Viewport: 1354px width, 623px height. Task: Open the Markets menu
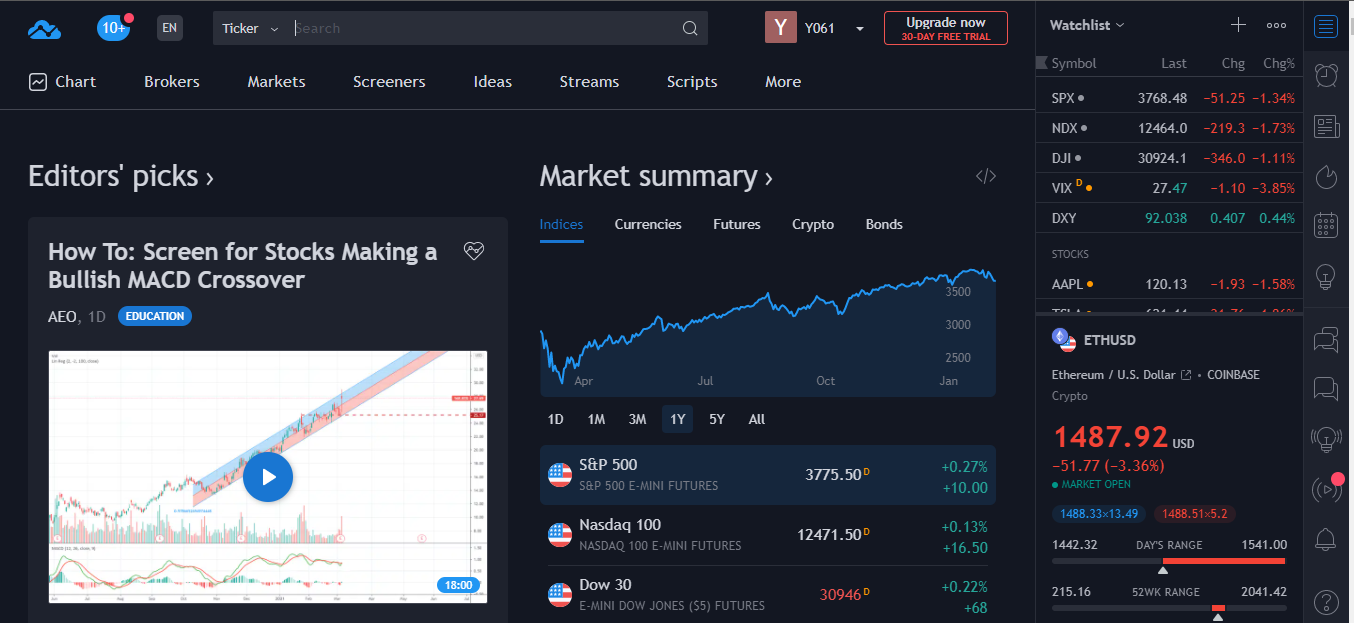(x=277, y=82)
